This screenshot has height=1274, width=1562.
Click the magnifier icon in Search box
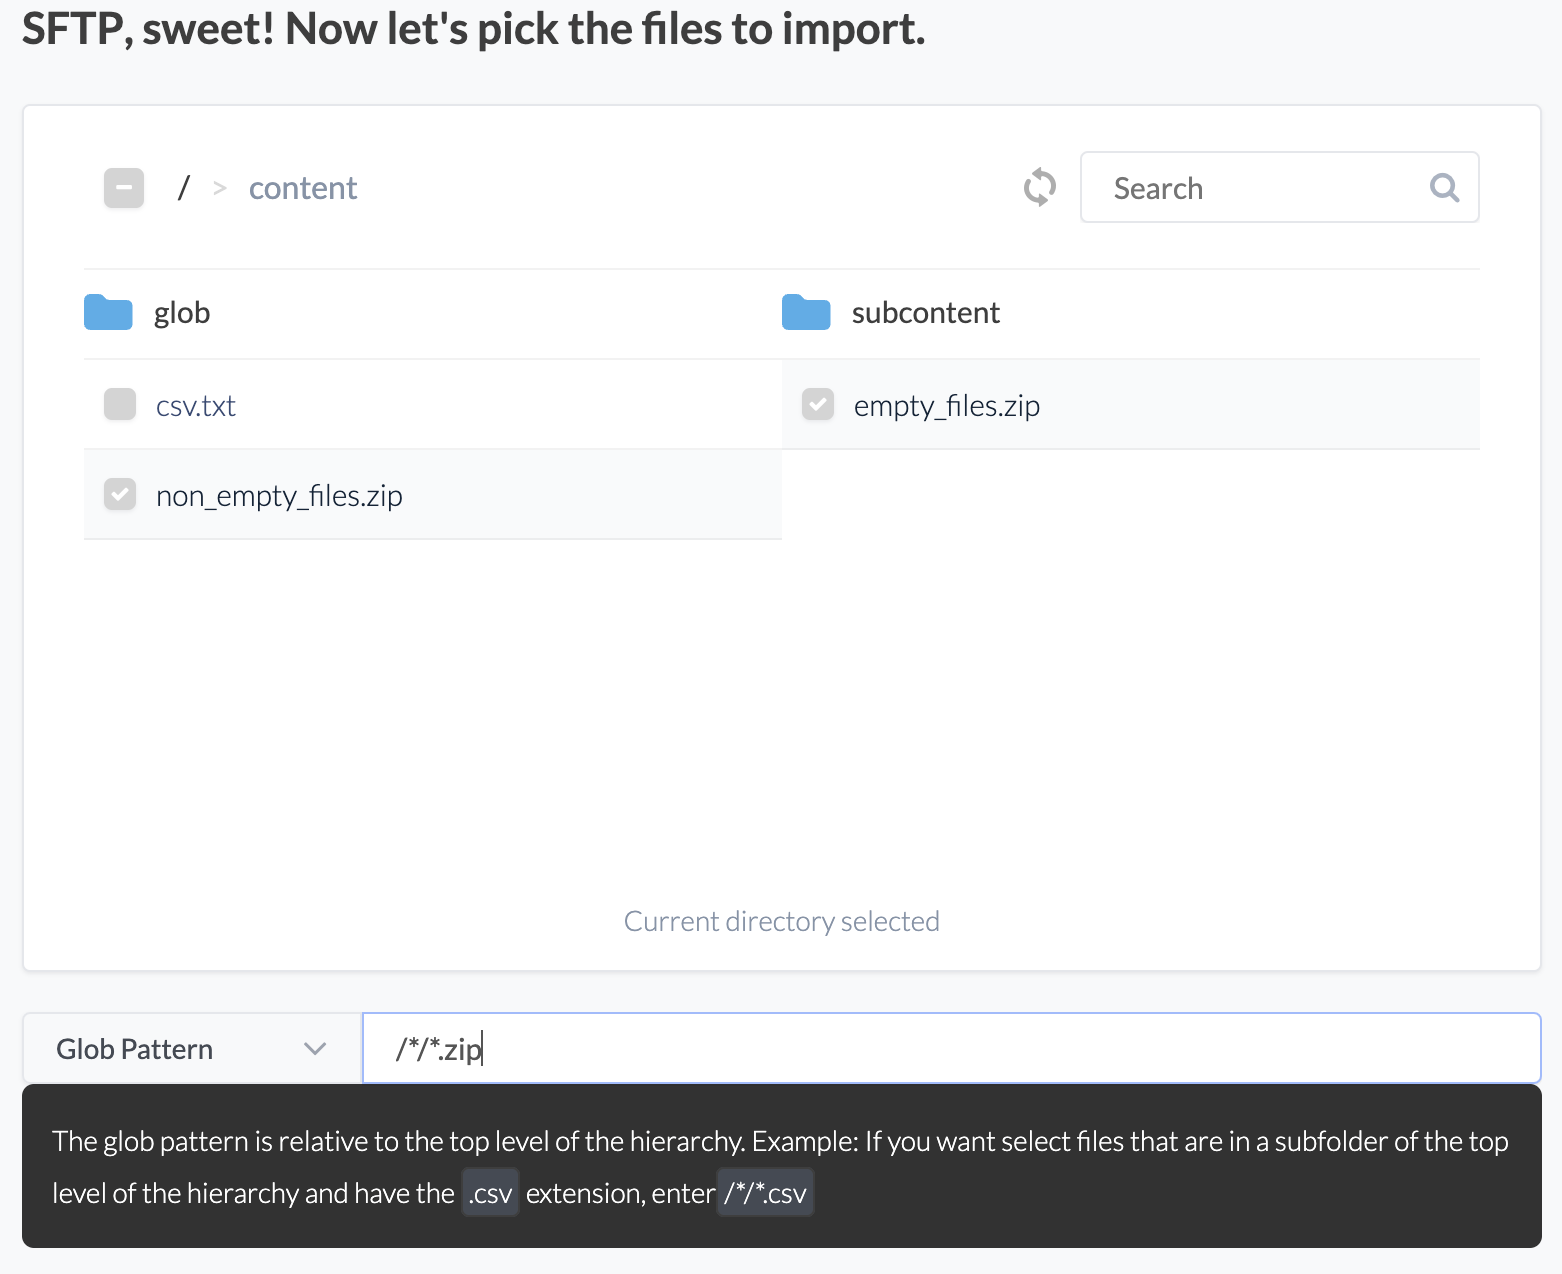pyautogui.click(x=1444, y=187)
